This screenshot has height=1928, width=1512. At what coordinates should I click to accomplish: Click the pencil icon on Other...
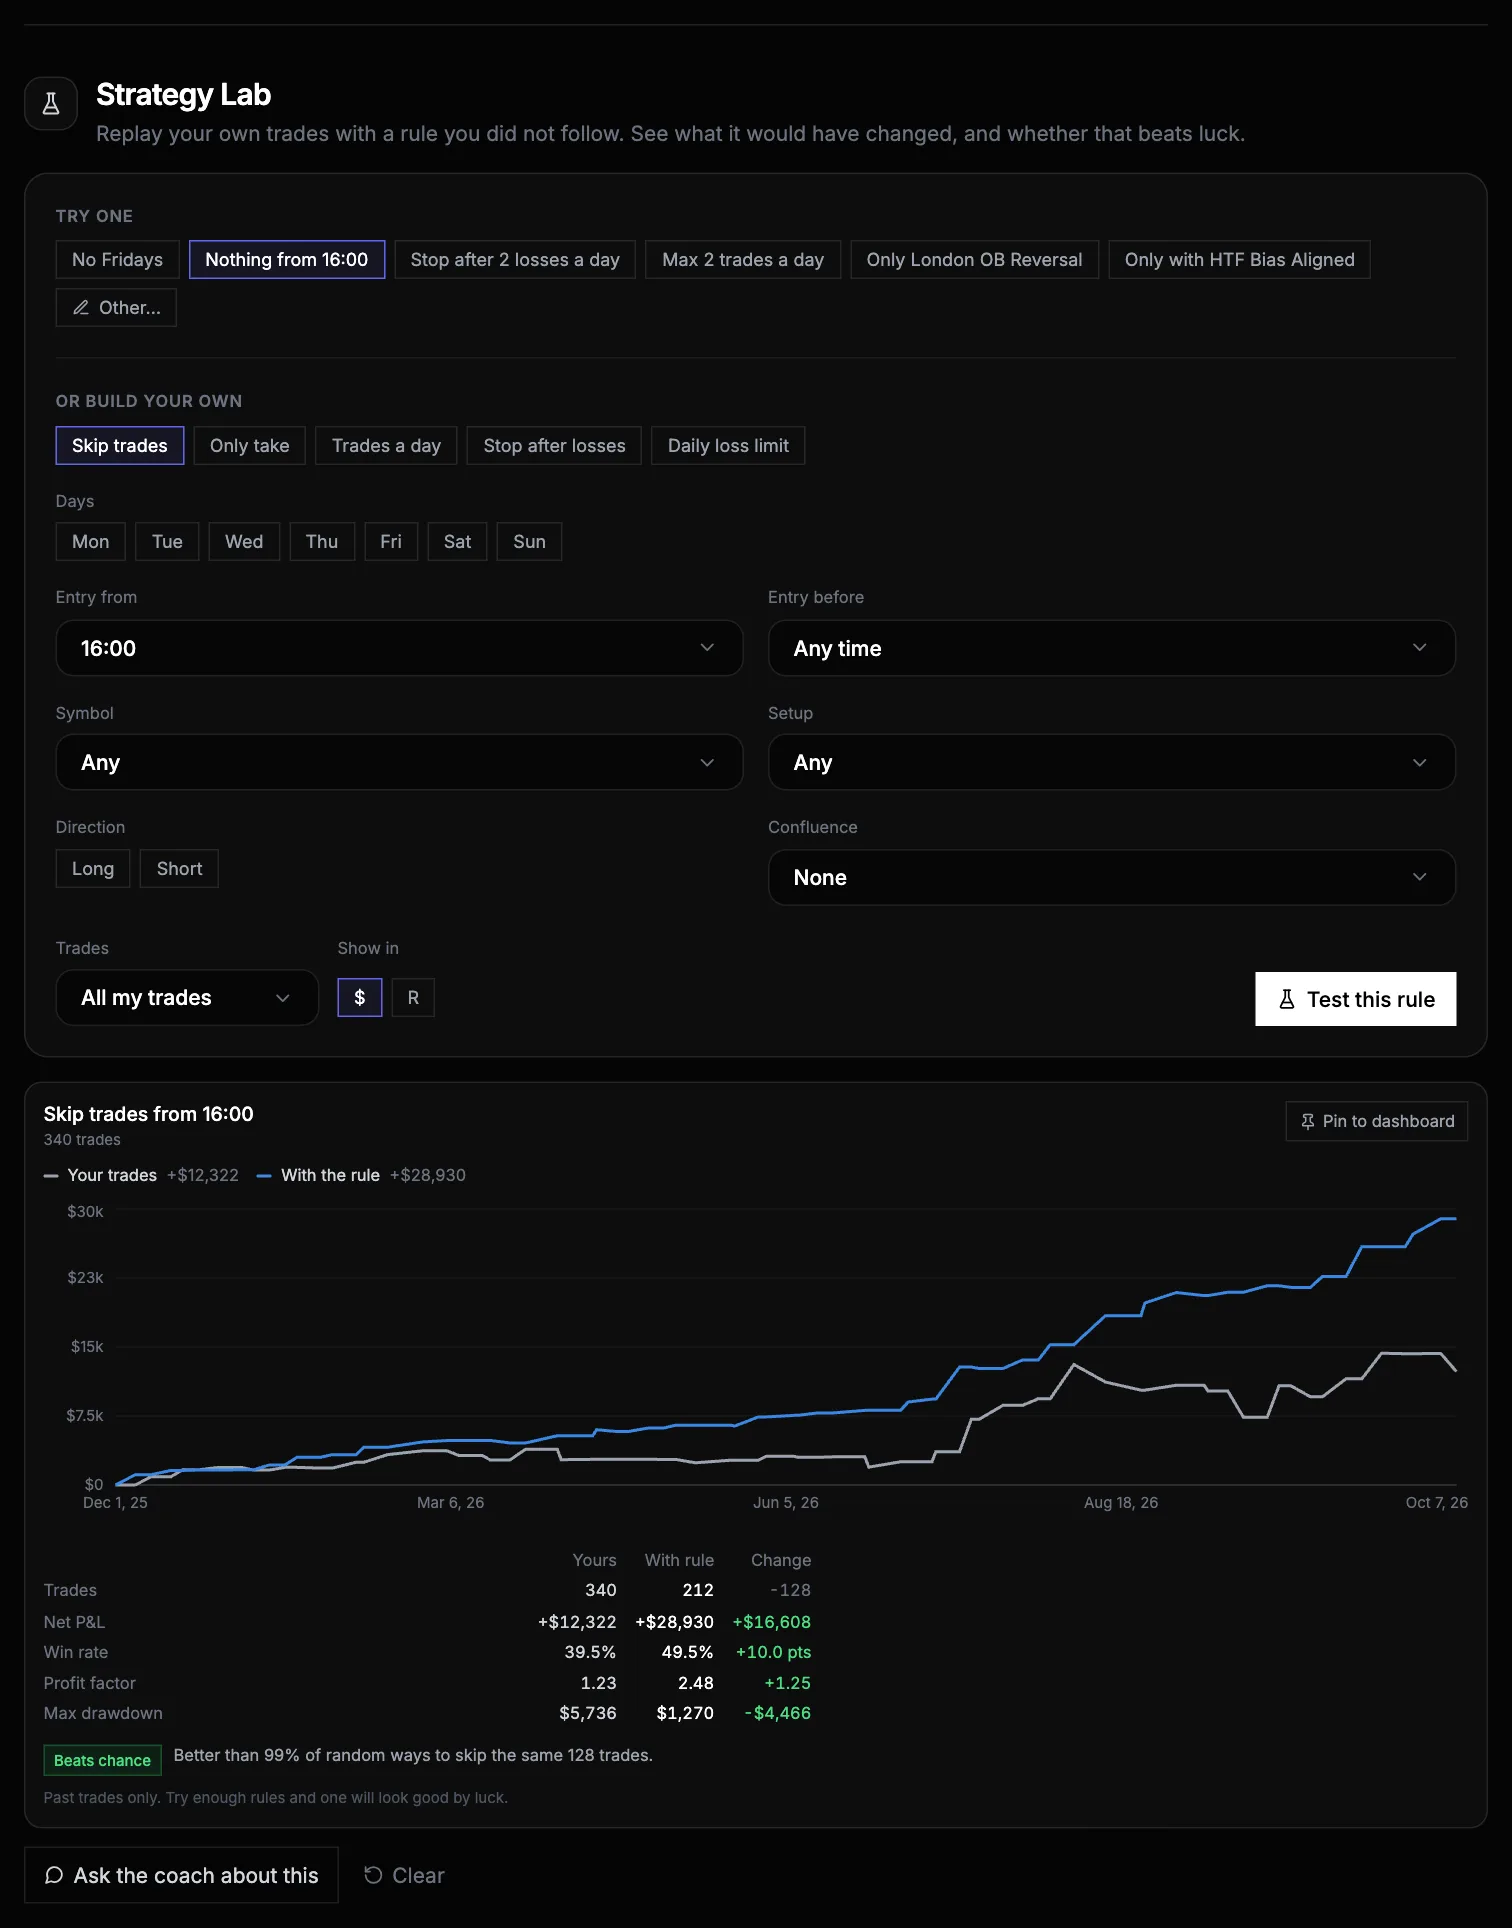[81, 308]
